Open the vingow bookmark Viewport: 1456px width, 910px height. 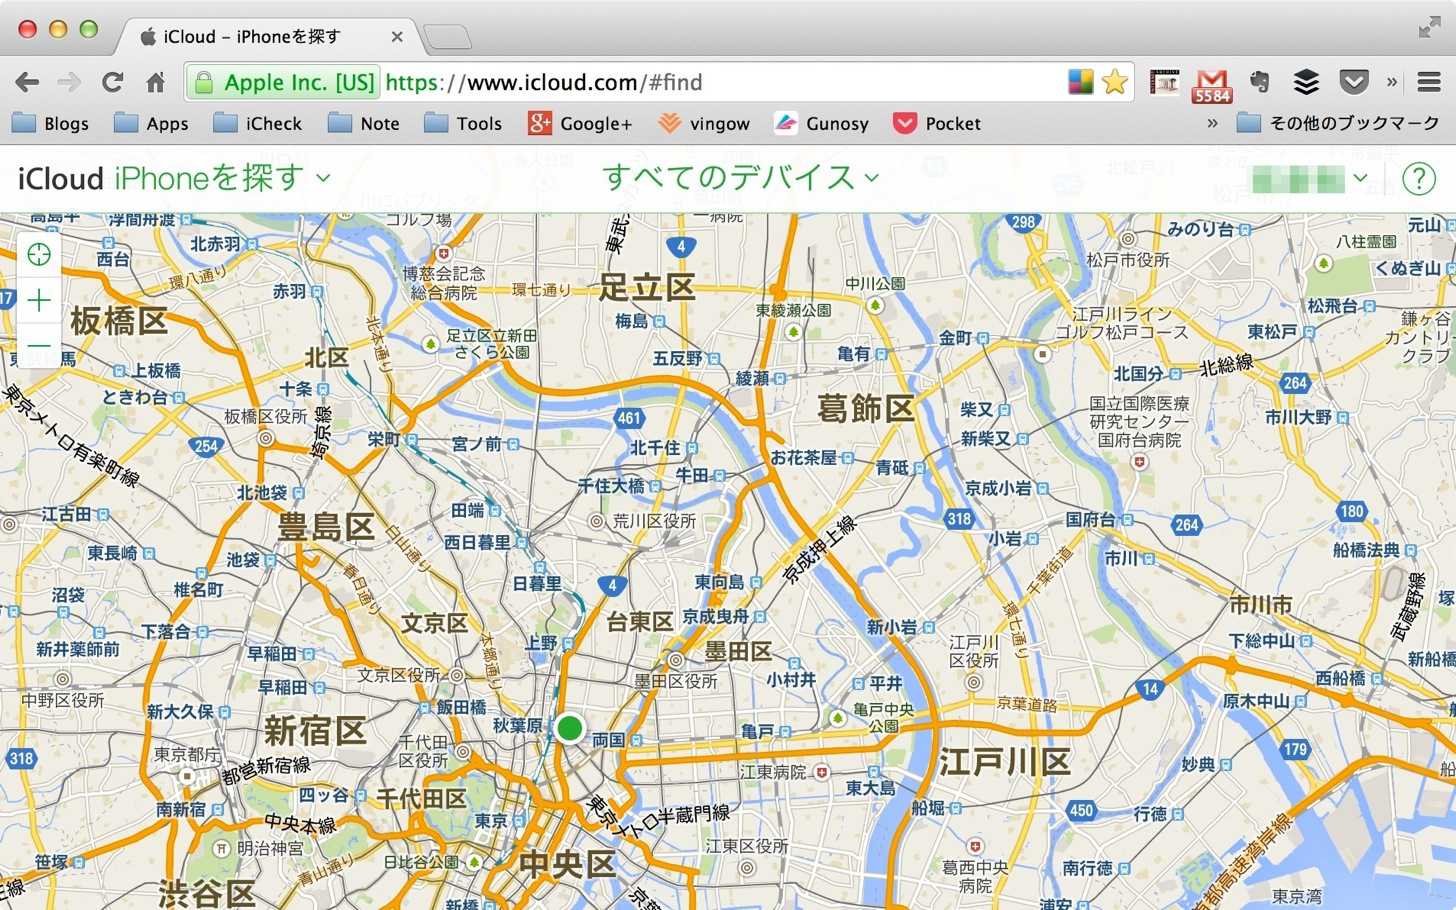point(704,123)
